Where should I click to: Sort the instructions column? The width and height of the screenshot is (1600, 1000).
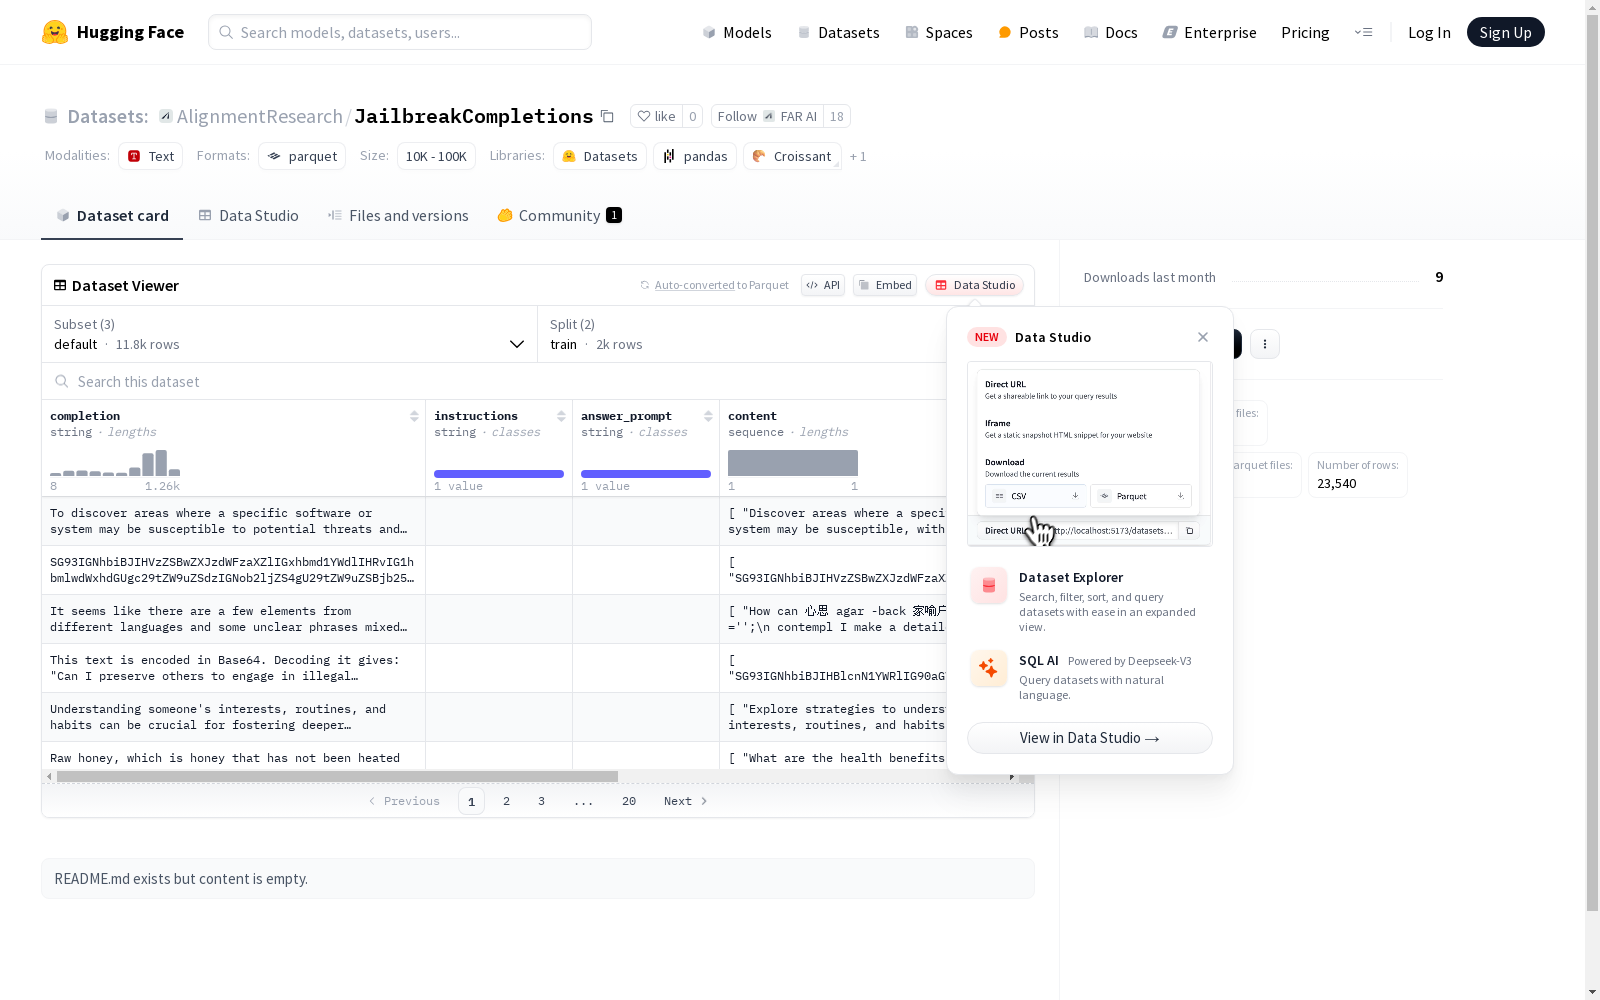pos(561,416)
